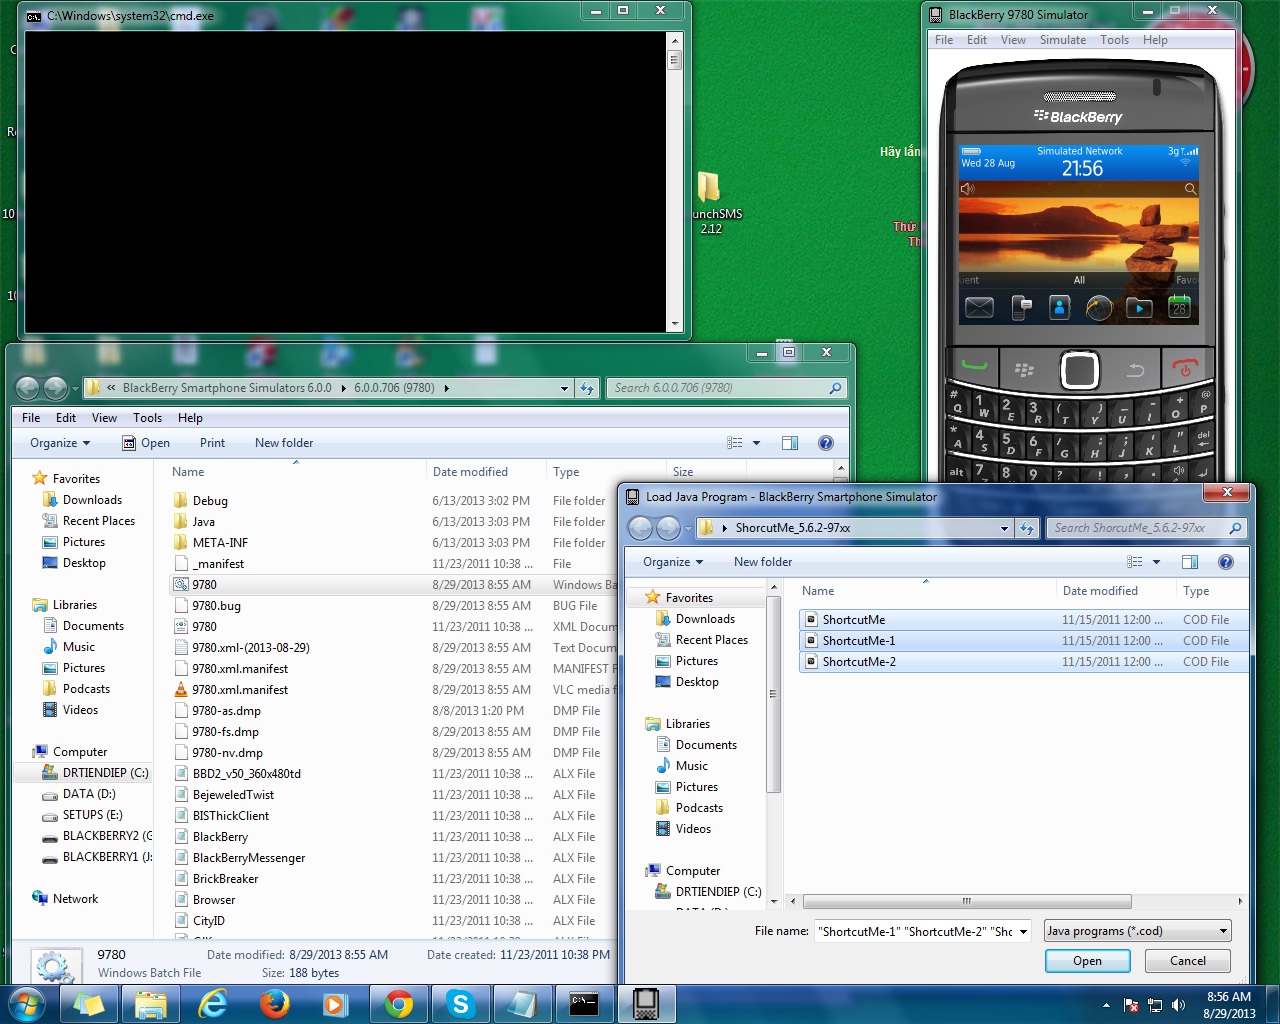The height and width of the screenshot is (1024, 1280).
Task: Click the Windows Start button
Action: click(26, 1003)
